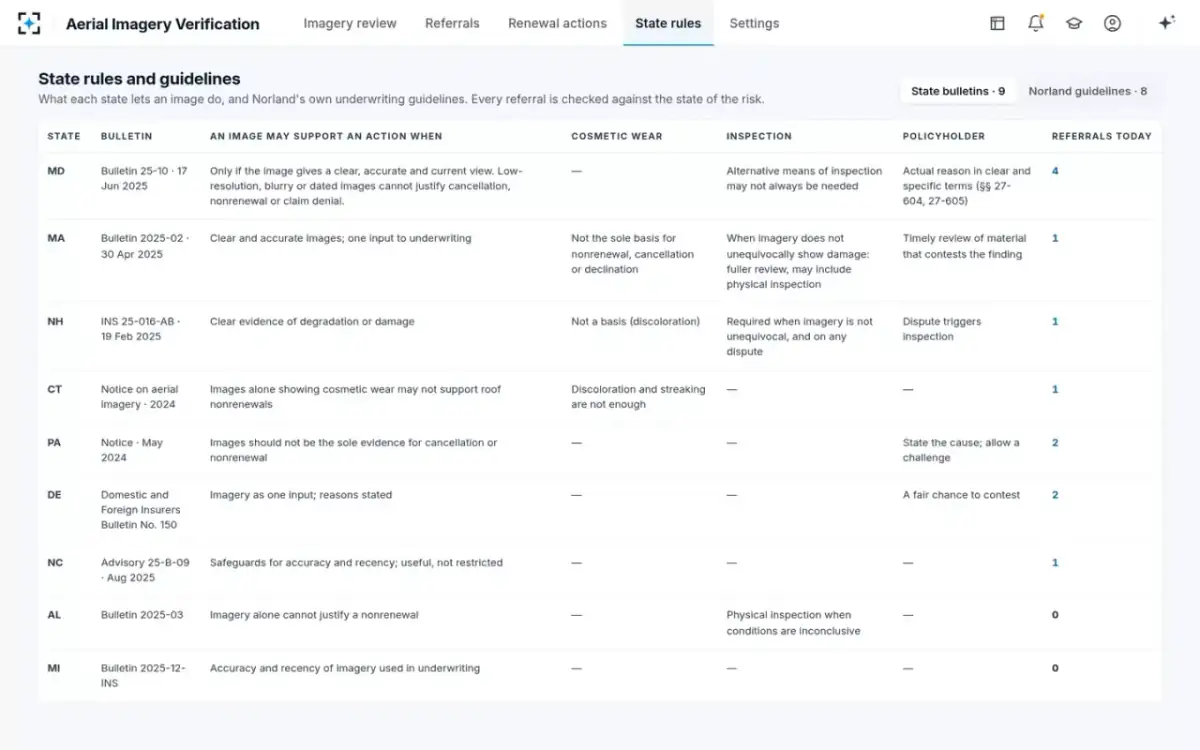Open PA referrals today count 2
The width and height of the screenshot is (1200, 750).
coord(1055,442)
